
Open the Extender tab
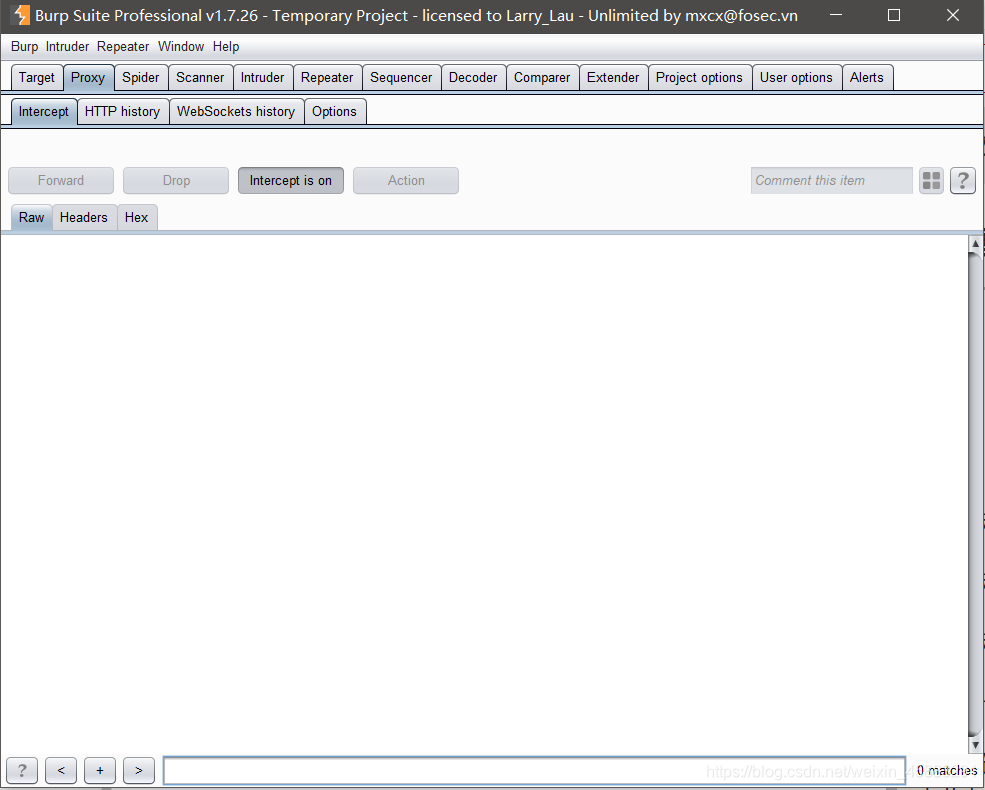(613, 78)
